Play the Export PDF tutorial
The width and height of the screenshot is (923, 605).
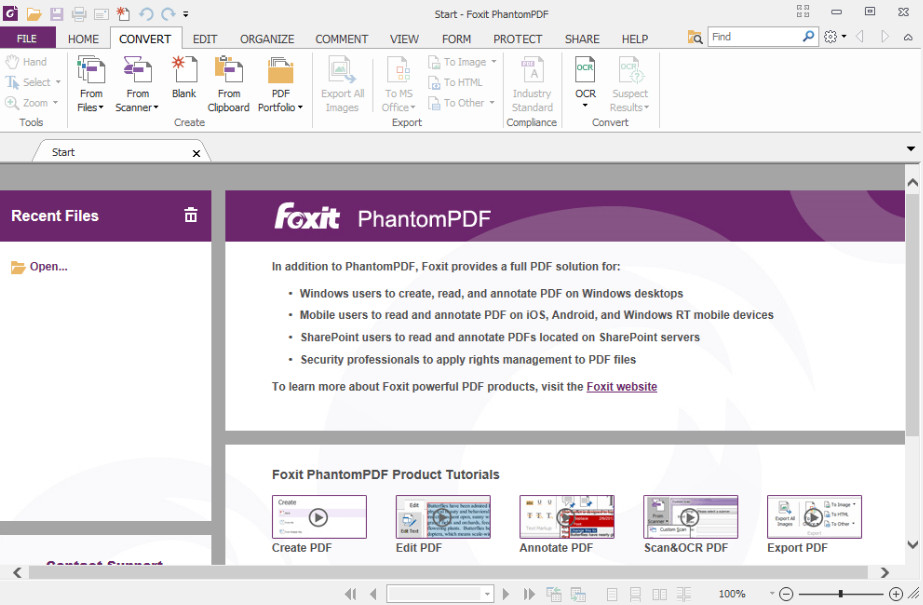[x=814, y=517]
